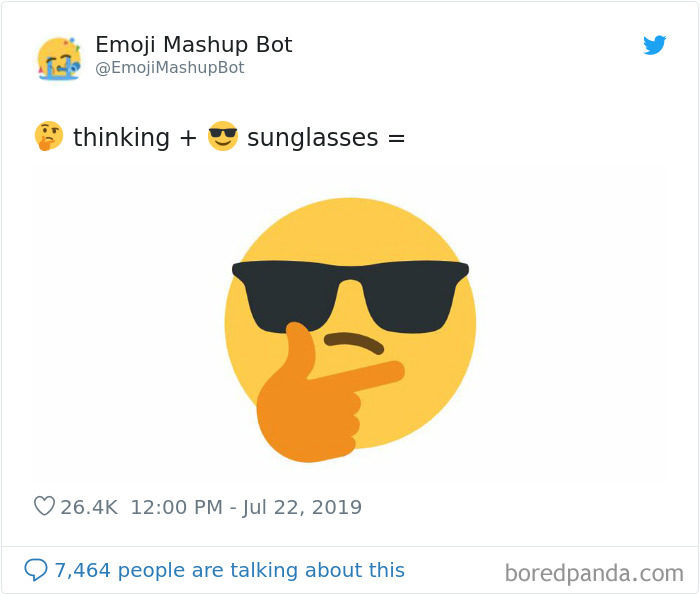The width and height of the screenshot is (700, 595).
Task: Click the boredpanda.com watermark
Action: coord(594,573)
